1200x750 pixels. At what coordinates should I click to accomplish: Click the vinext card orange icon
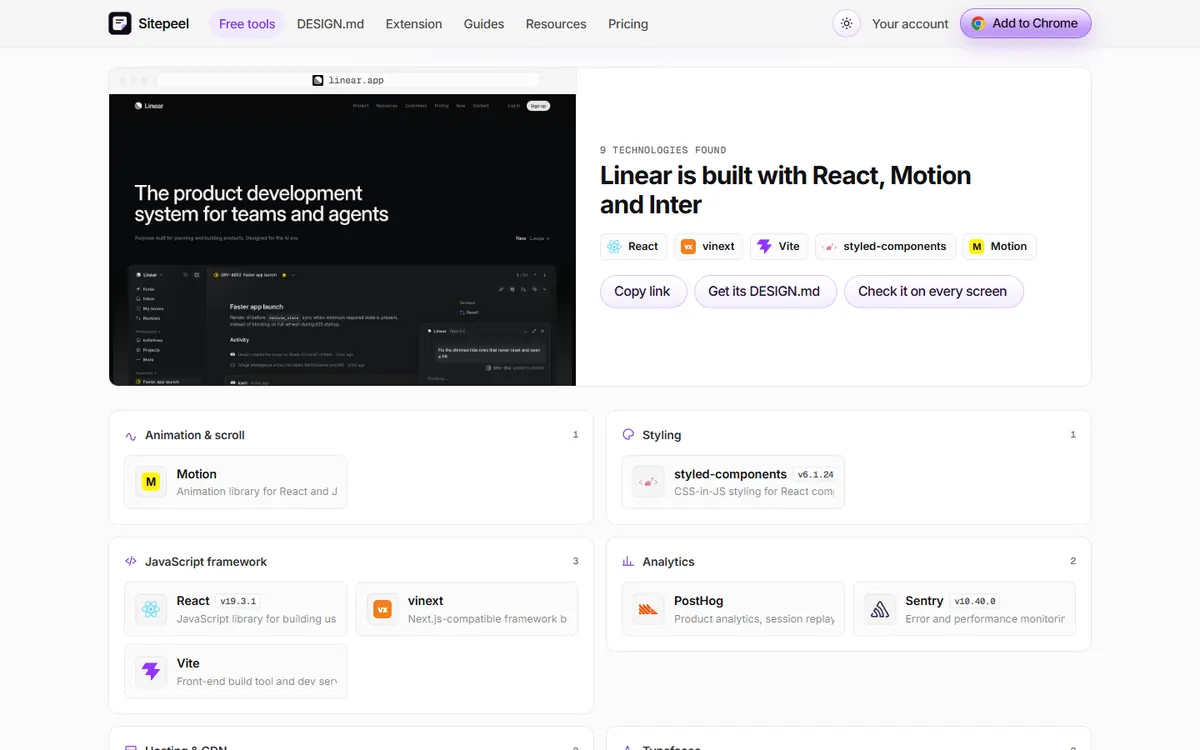tap(382, 609)
